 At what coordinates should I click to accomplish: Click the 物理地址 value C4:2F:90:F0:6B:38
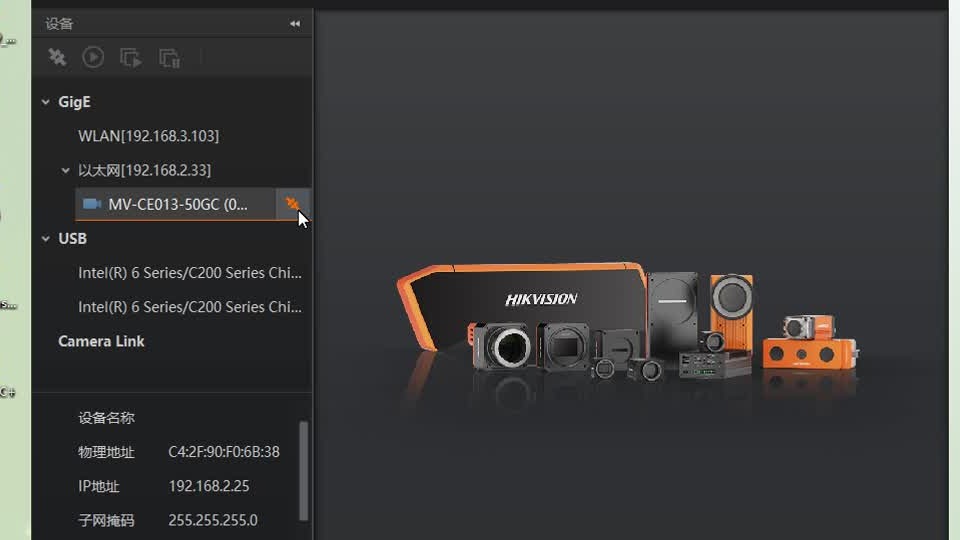224,452
